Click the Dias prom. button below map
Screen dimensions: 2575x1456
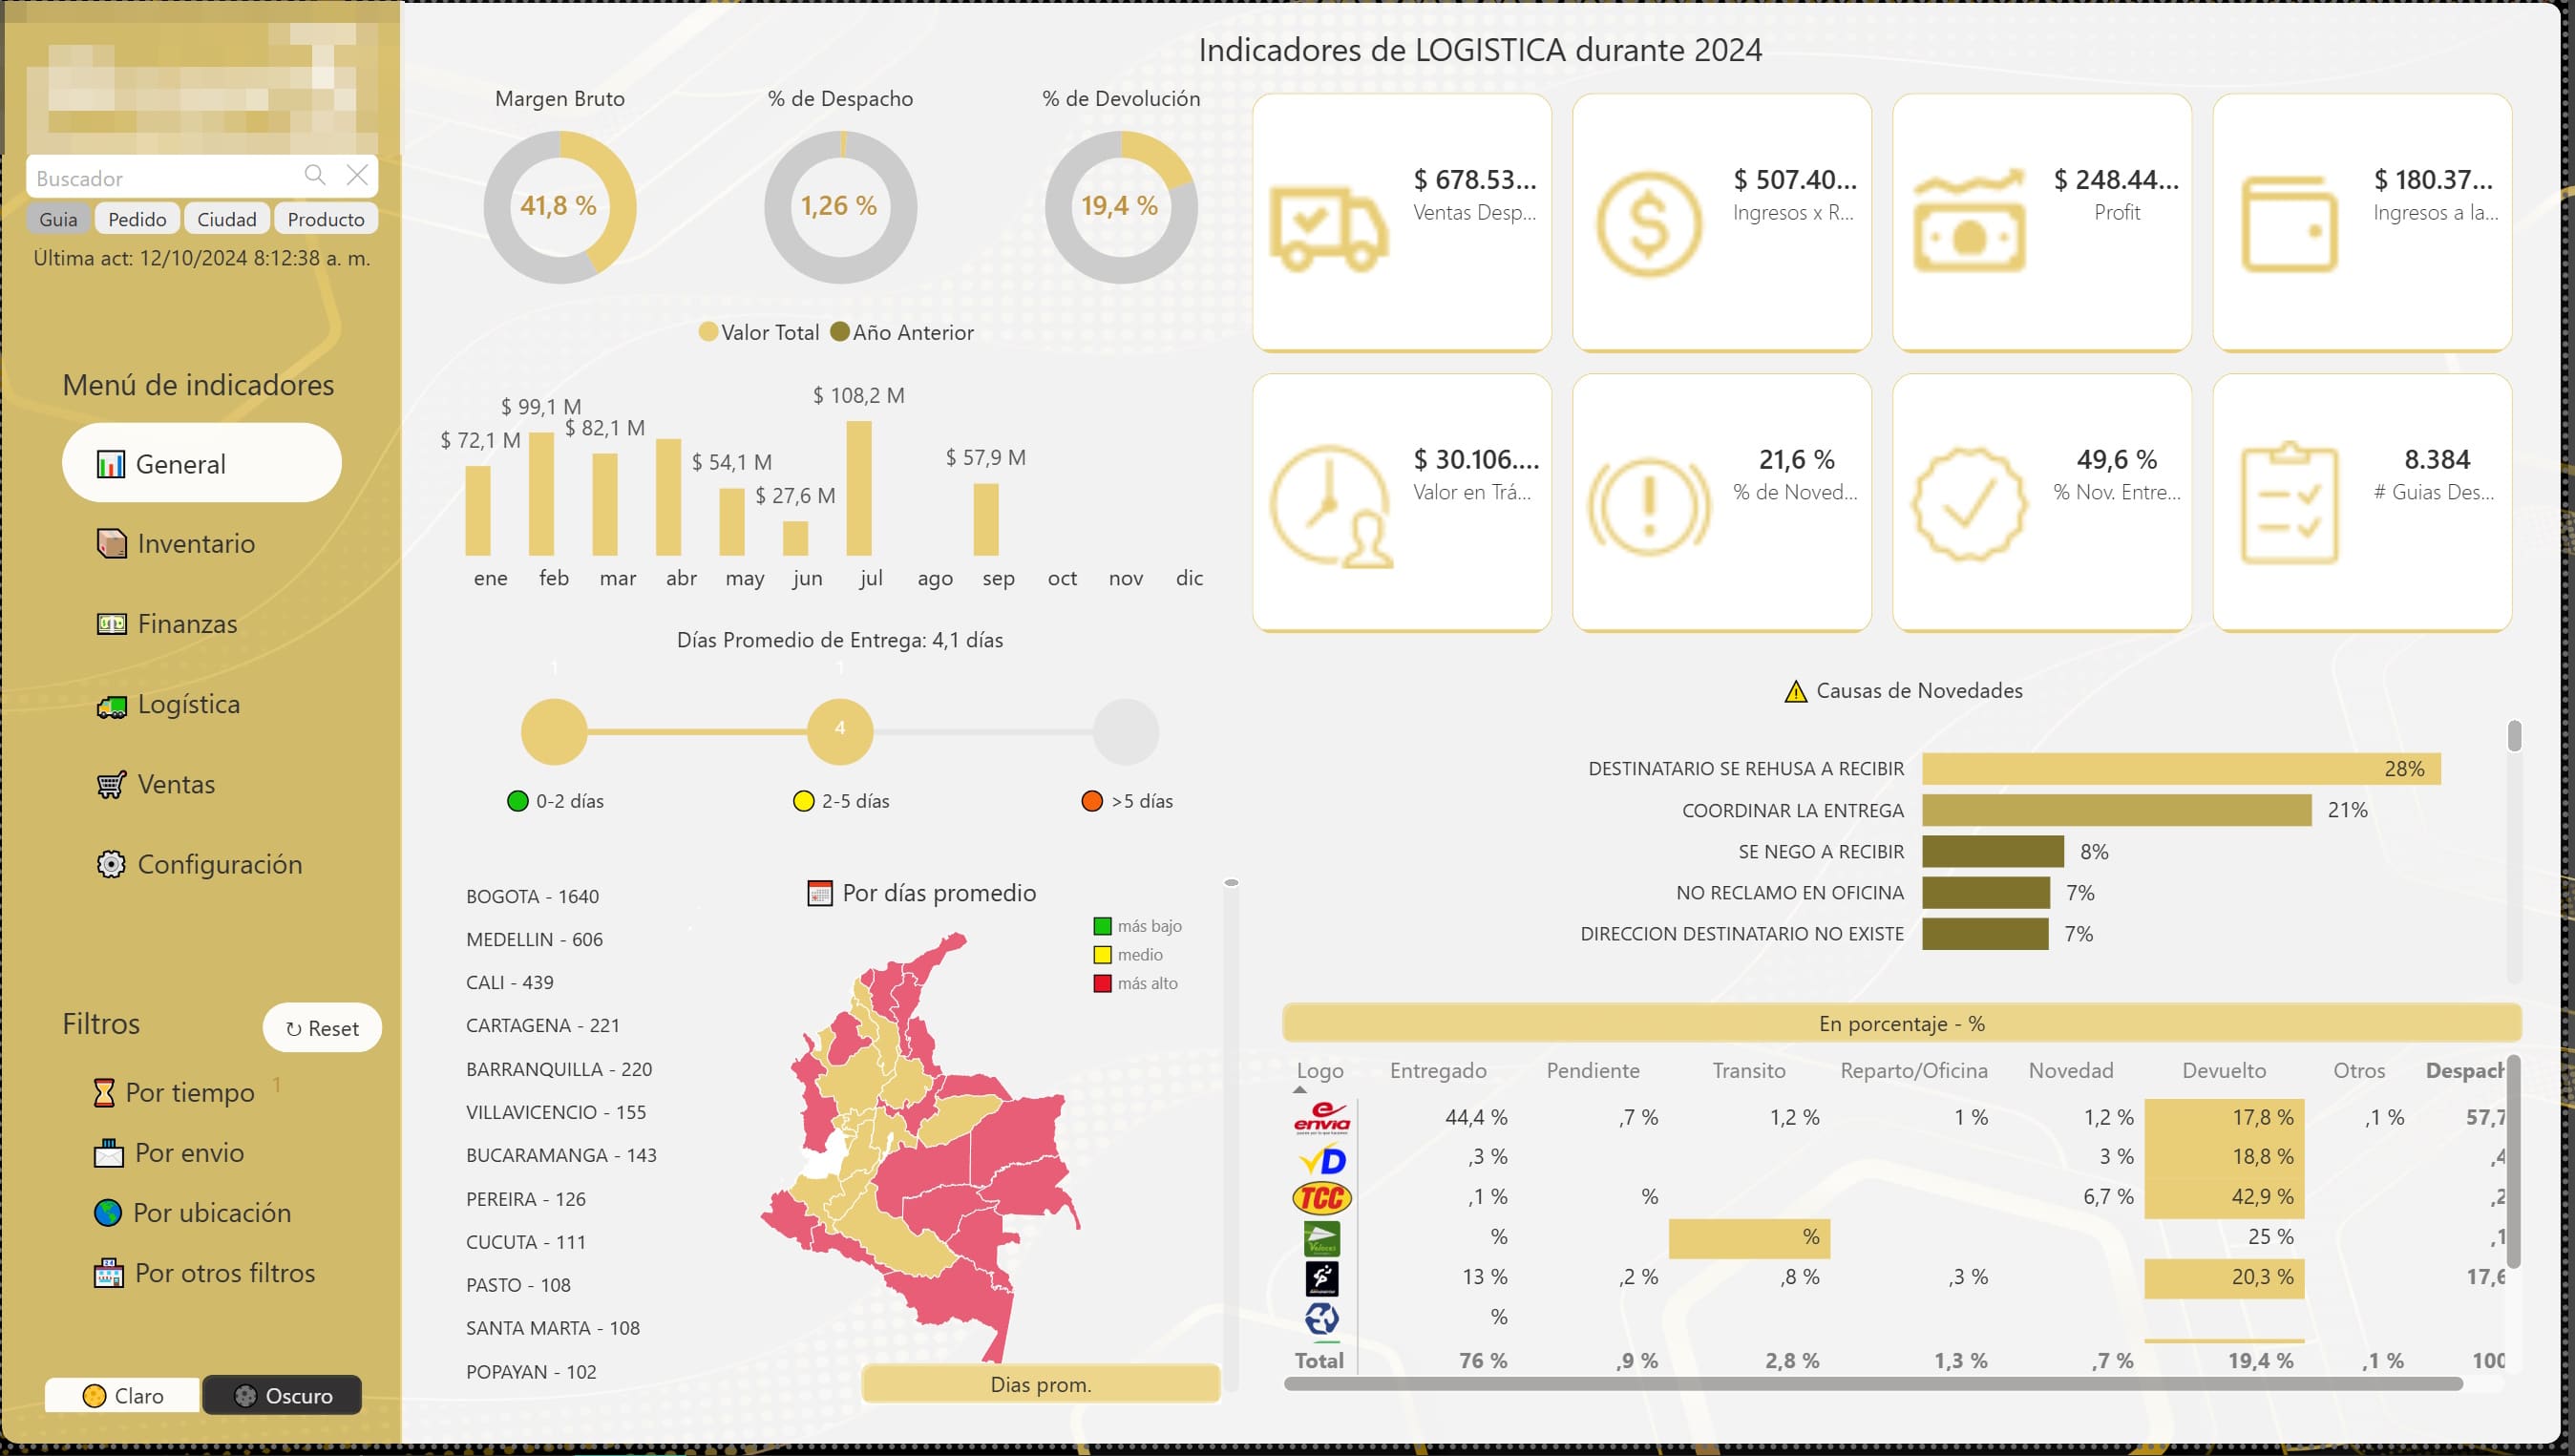1040,1384
